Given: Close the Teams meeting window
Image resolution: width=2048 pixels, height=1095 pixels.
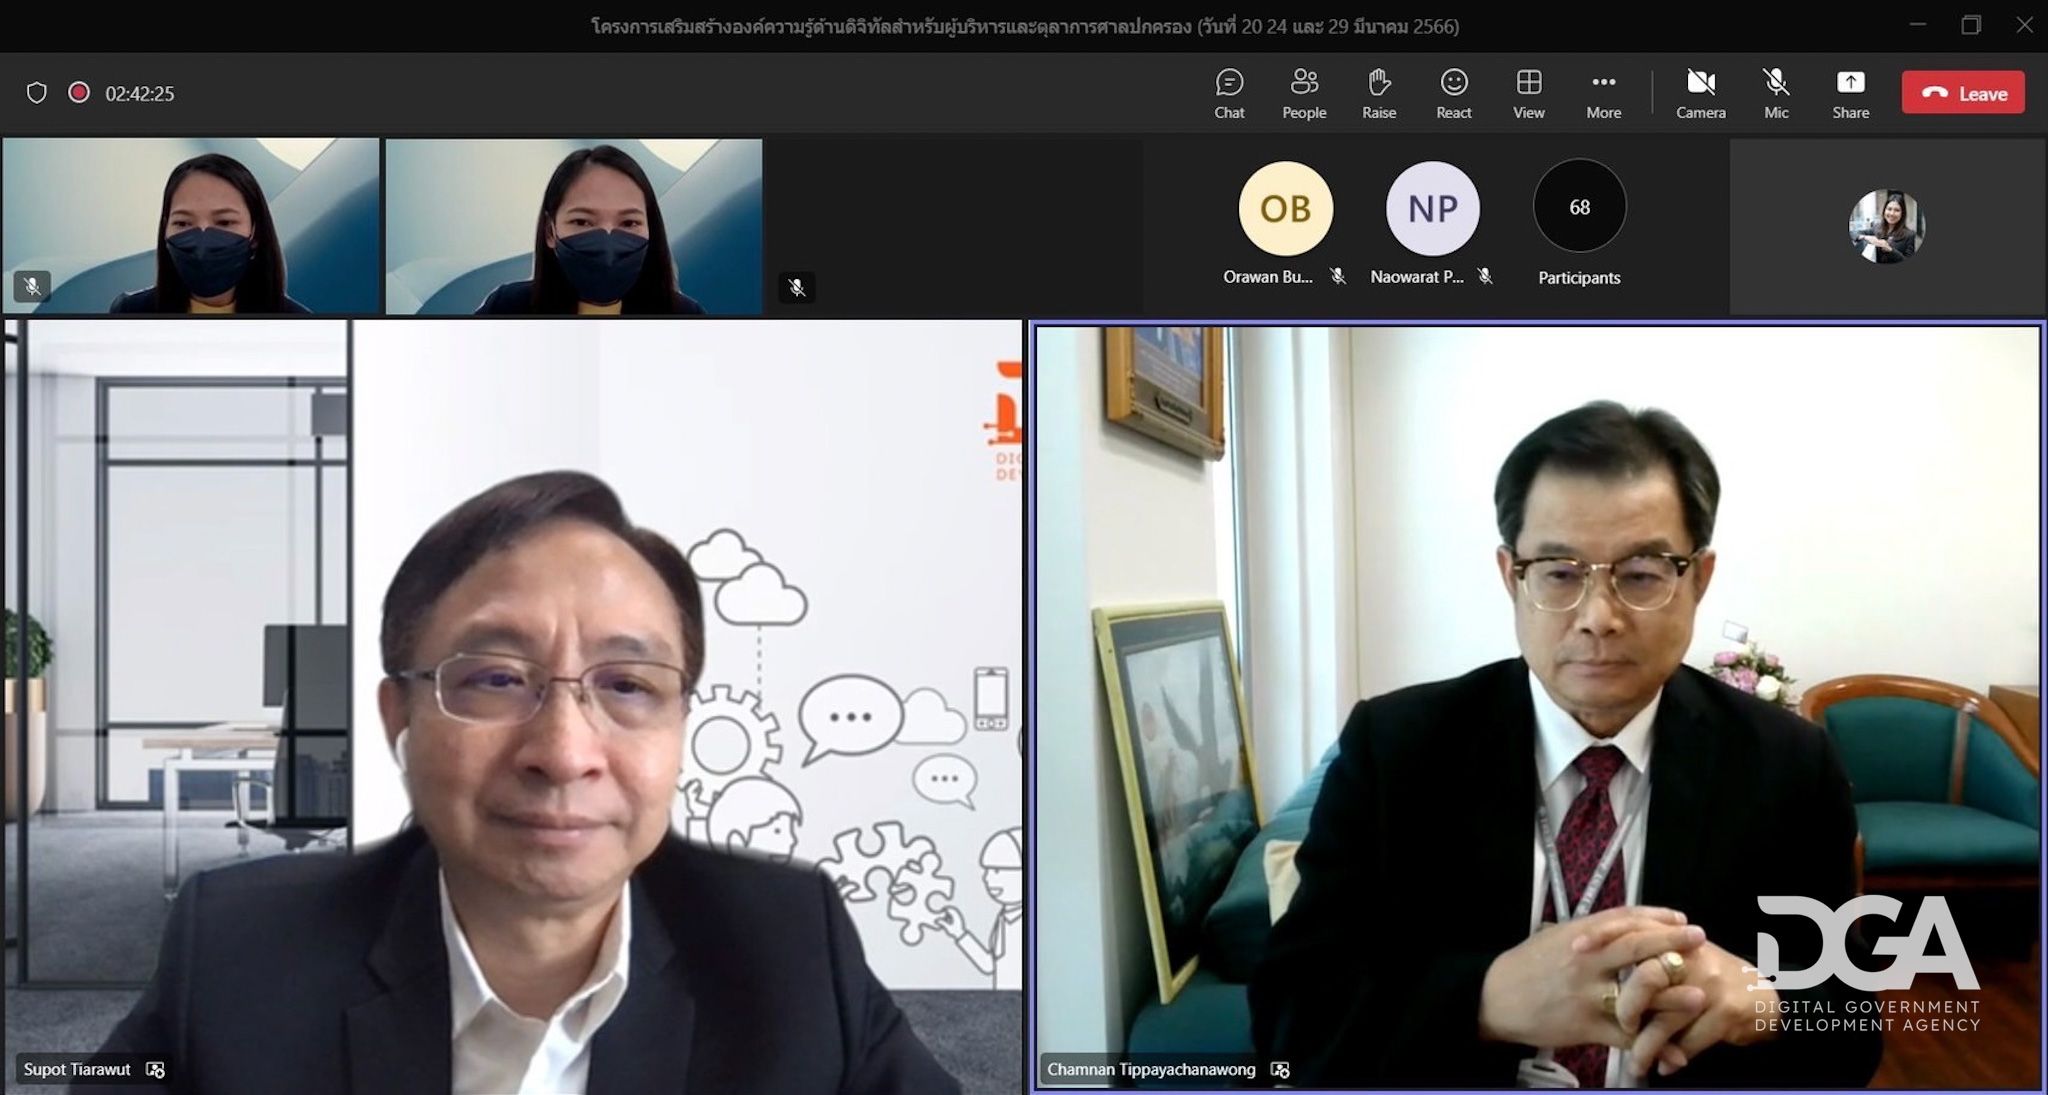Looking at the screenshot, I should pyautogui.click(x=2025, y=25).
